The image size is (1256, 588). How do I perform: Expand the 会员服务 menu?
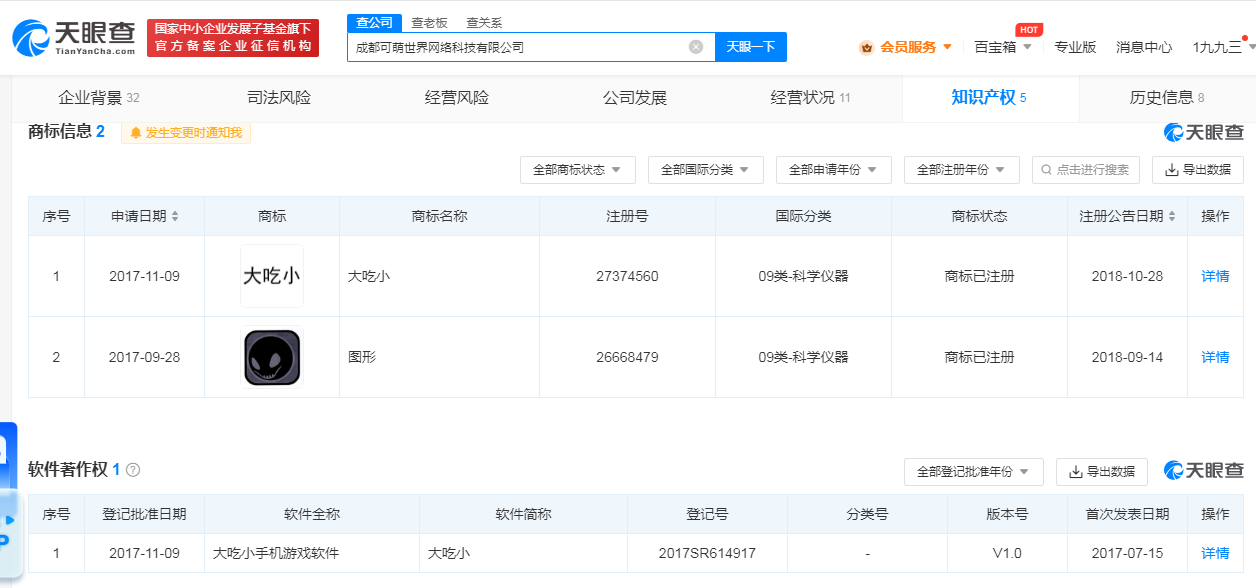click(x=906, y=47)
